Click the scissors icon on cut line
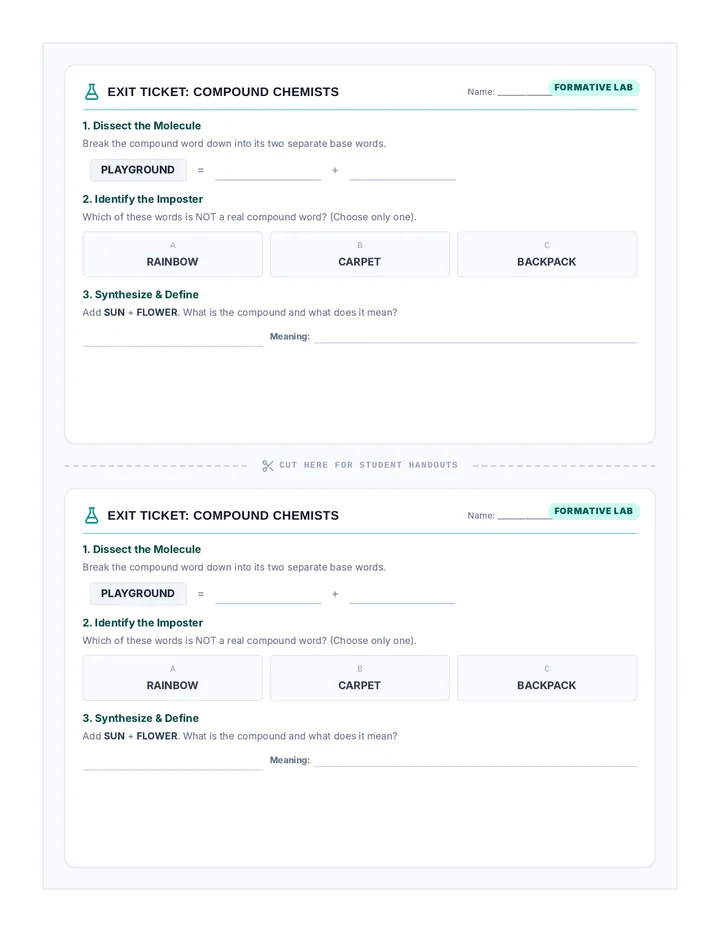Image resolution: width=720 pixels, height=932 pixels. point(268,466)
